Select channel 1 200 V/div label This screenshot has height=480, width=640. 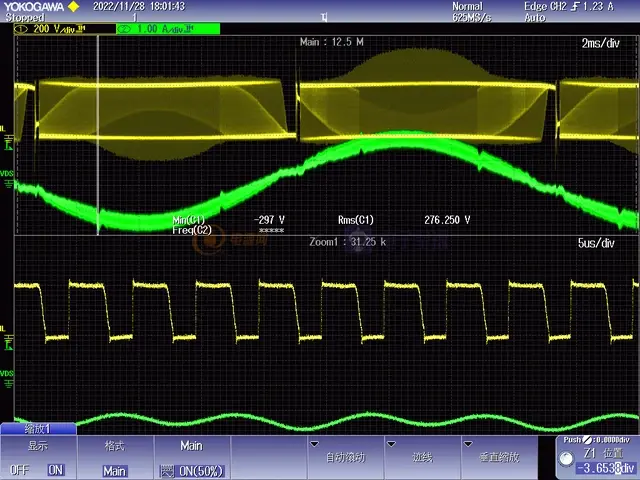(65, 29)
